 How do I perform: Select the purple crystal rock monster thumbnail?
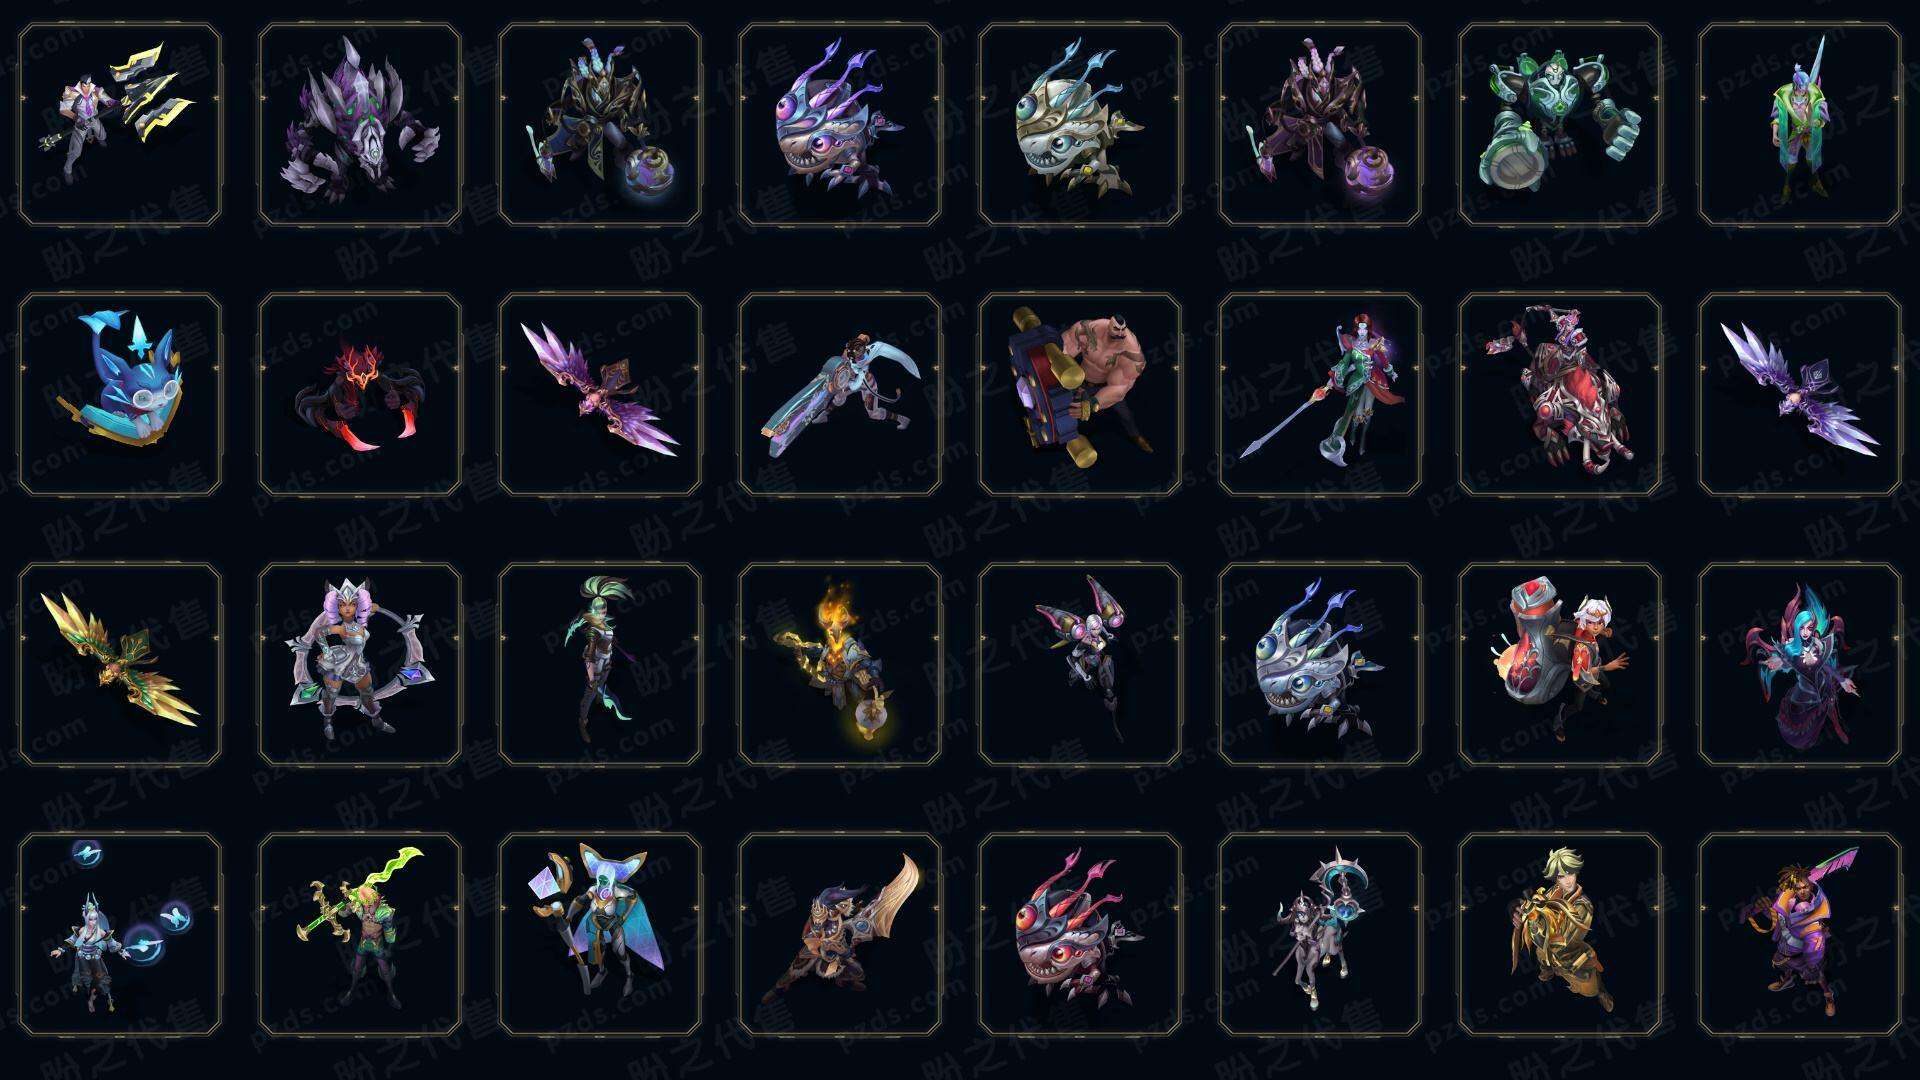(x=360, y=125)
